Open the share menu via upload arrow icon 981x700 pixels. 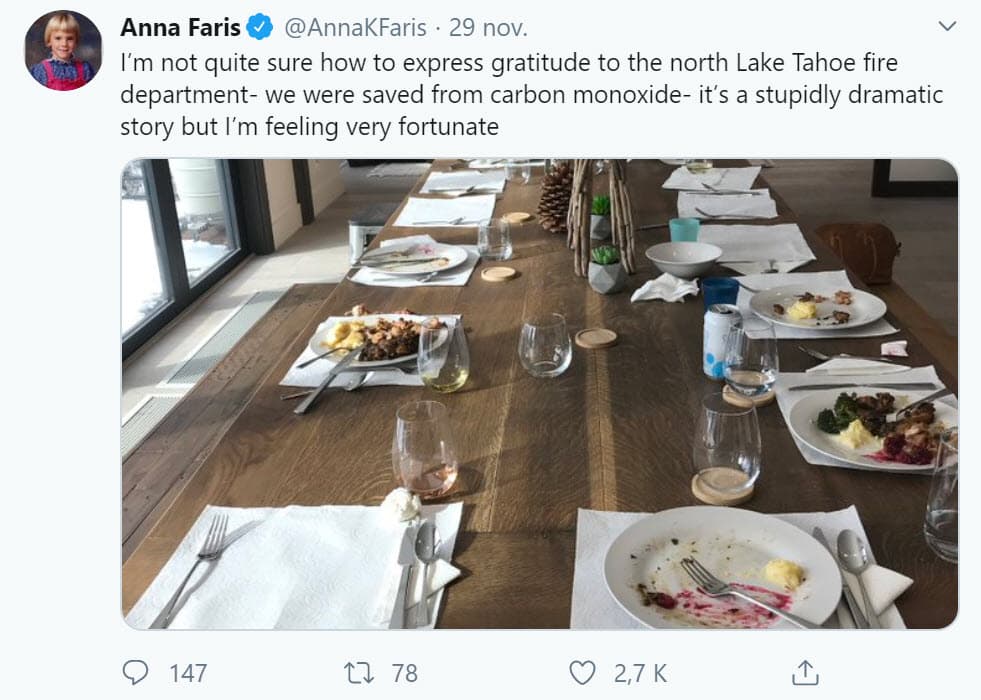(x=805, y=672)
